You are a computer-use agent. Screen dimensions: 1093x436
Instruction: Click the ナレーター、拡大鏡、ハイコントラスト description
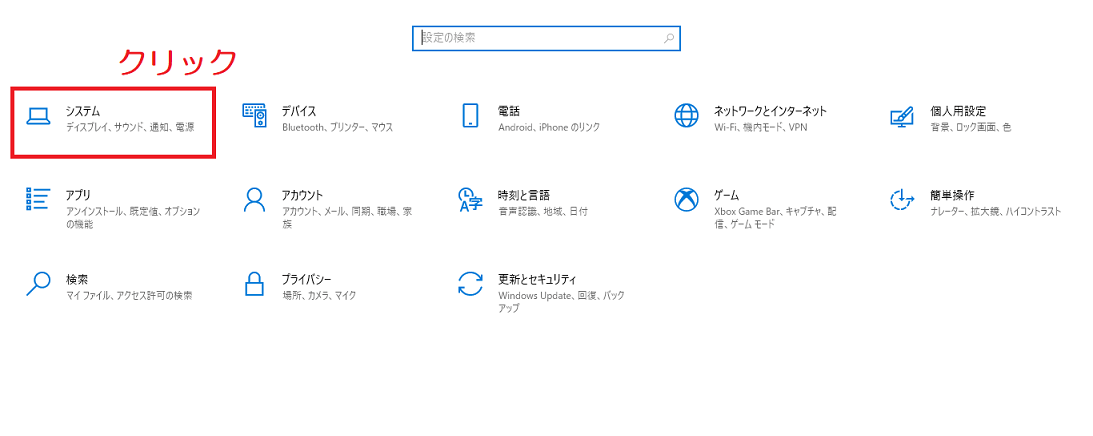pyautogui.click(x=995, y=211)
